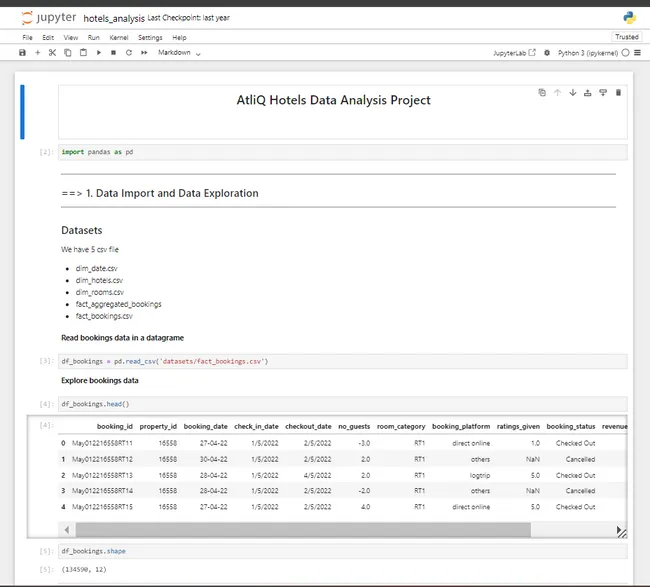Click the output resize handle at corner

(x=621, y=532)
